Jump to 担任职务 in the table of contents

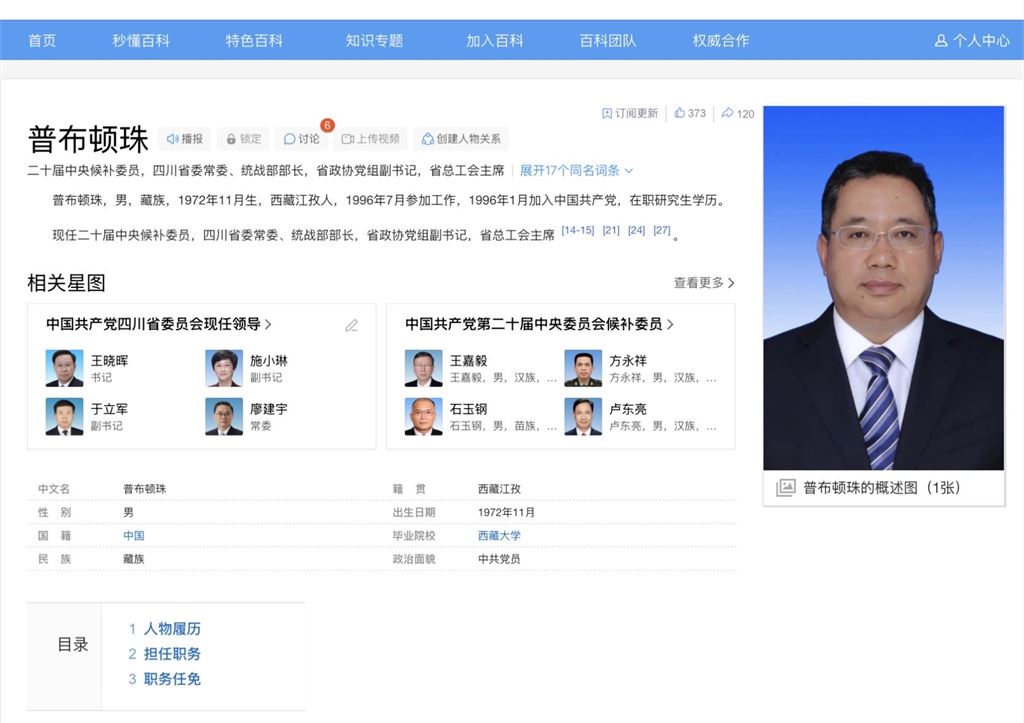pyautogui.click(x=172, y=654)
